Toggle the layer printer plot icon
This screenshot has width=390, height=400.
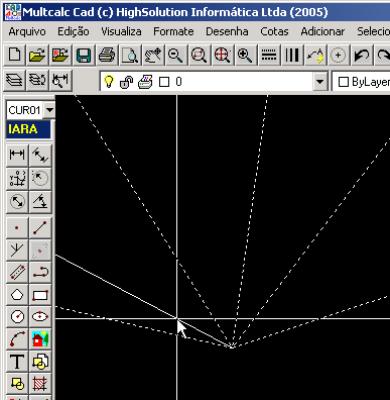(145, 82)
